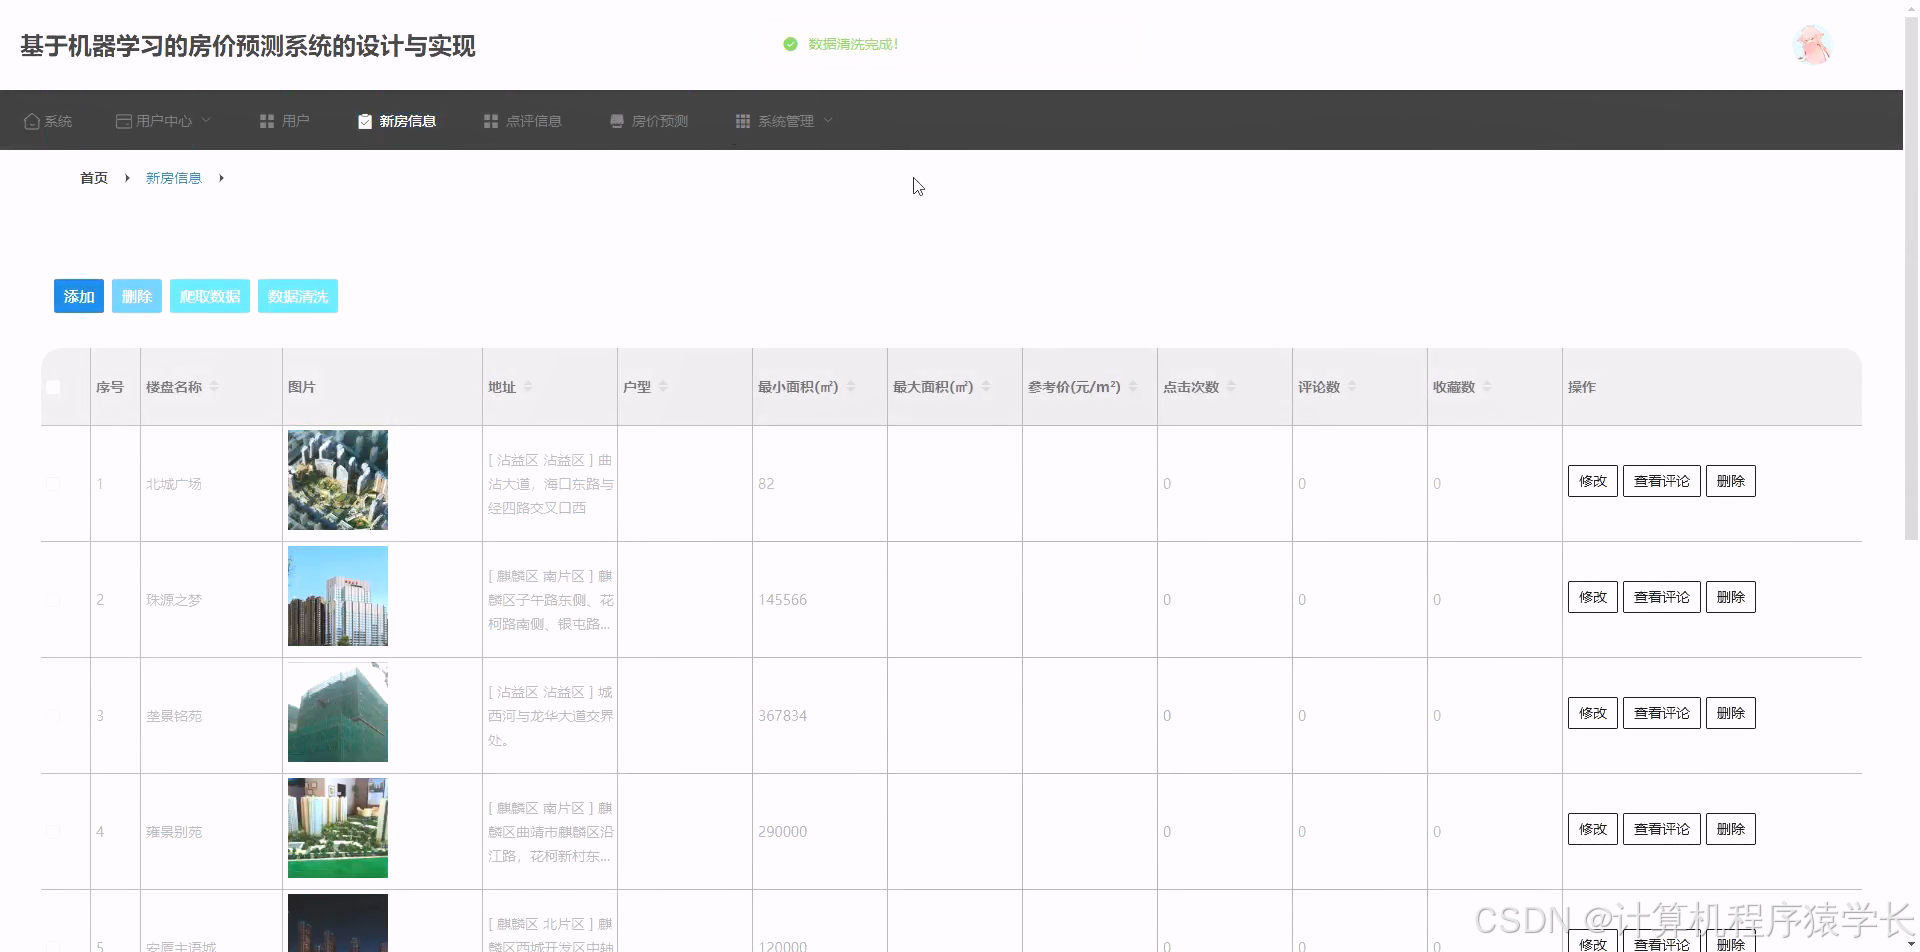1920x952 pixels.
Task: Check the checkbox for row 珠源之梦
Action: click(x=54, y=600)
